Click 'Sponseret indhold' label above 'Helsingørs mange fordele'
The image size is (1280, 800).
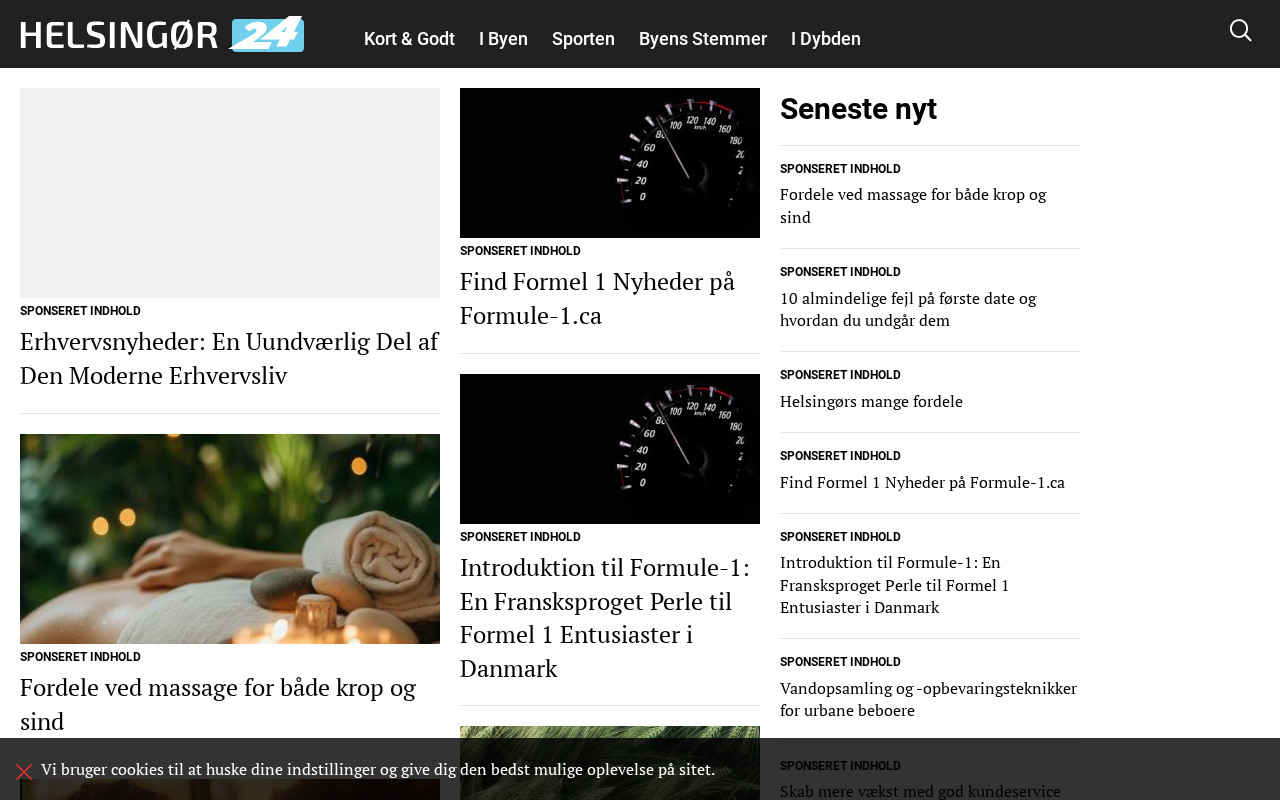[x=840, y=375]
